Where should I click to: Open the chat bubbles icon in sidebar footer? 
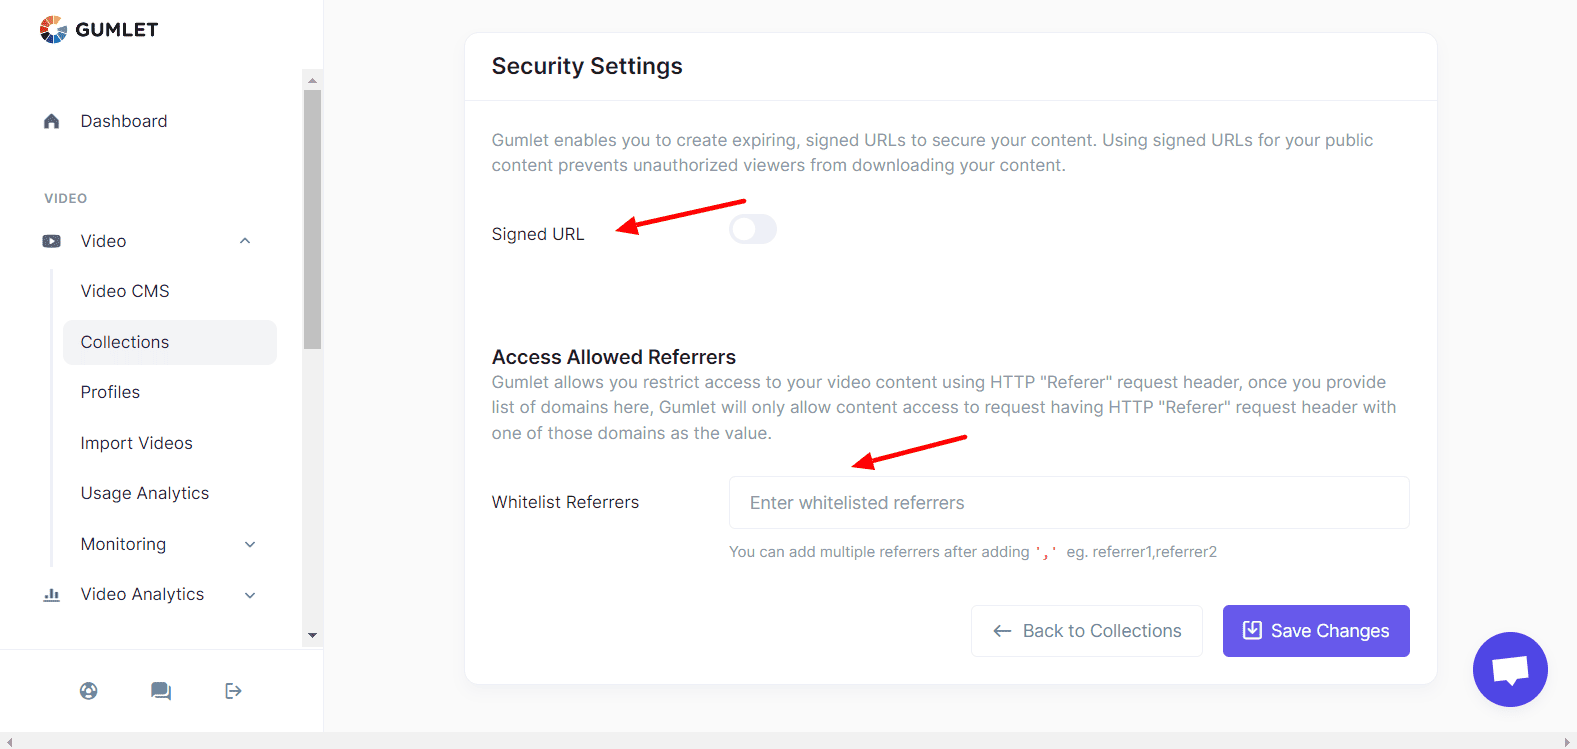161,691
